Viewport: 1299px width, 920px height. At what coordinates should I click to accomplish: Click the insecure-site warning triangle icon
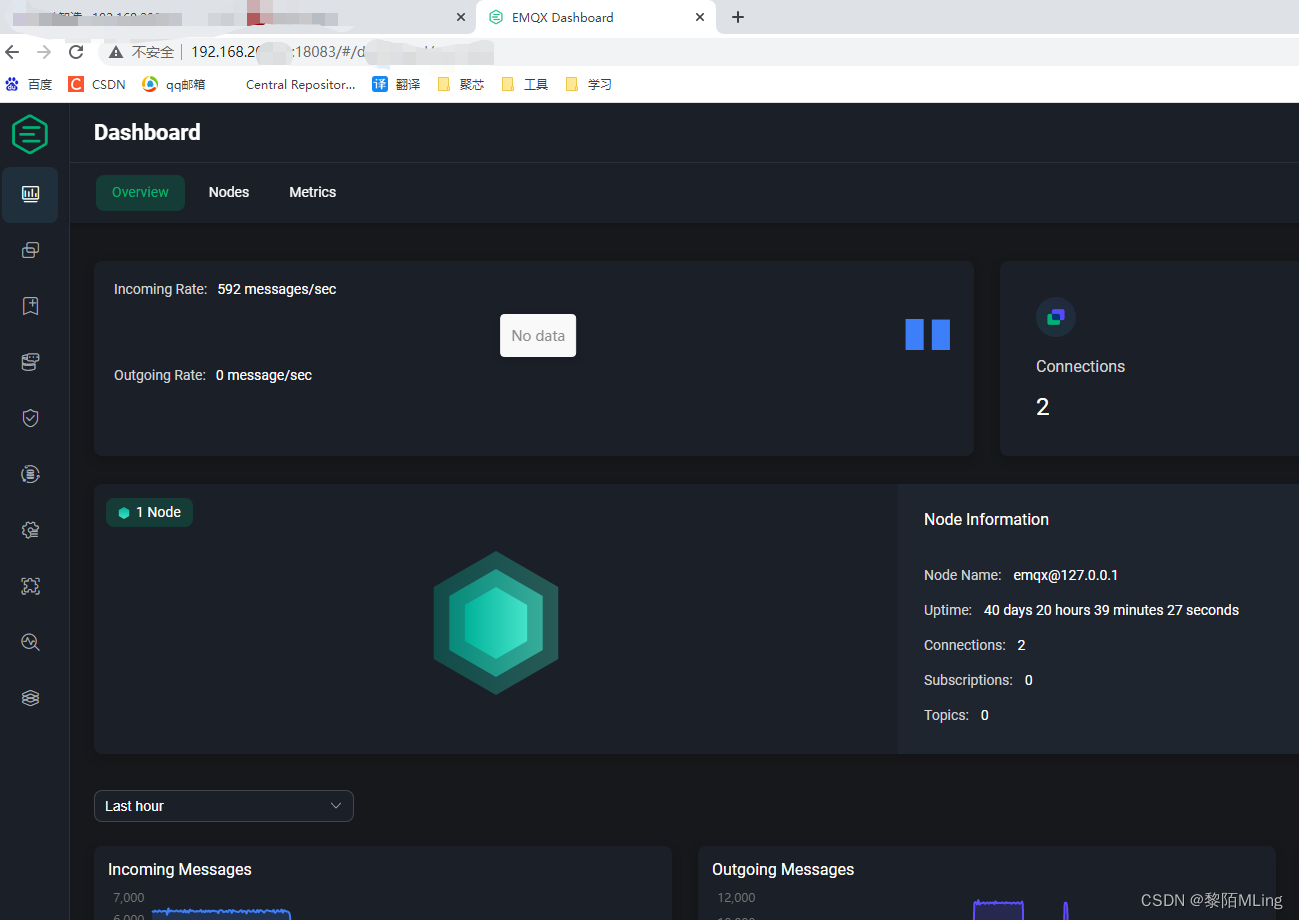(117, 52)
